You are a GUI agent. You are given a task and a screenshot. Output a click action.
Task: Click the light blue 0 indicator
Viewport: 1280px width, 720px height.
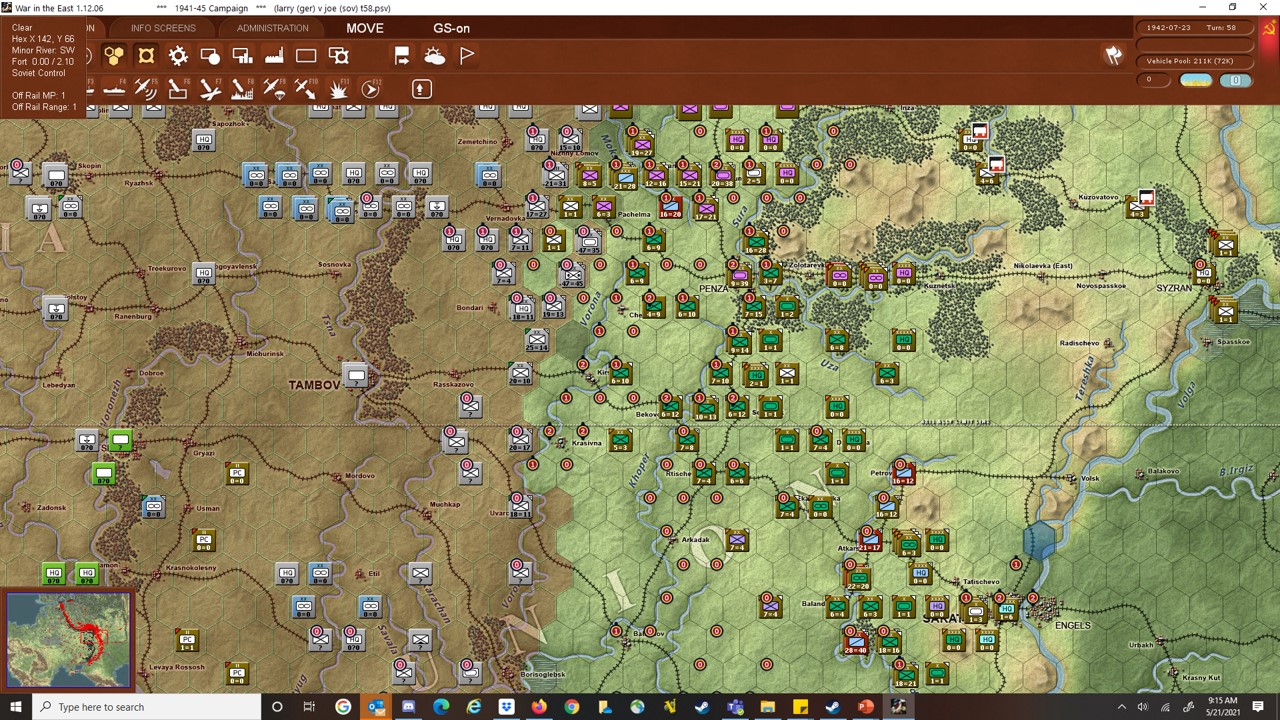pyautogui.click(x=1236, y=80)
